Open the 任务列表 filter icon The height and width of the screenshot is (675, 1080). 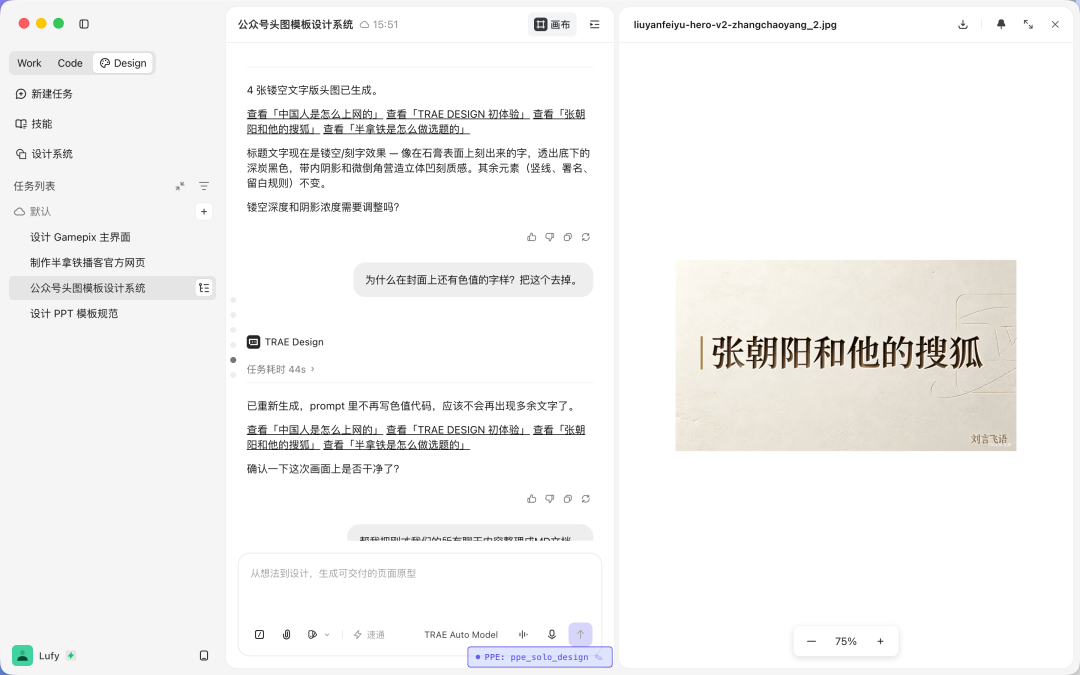point(204,186)
